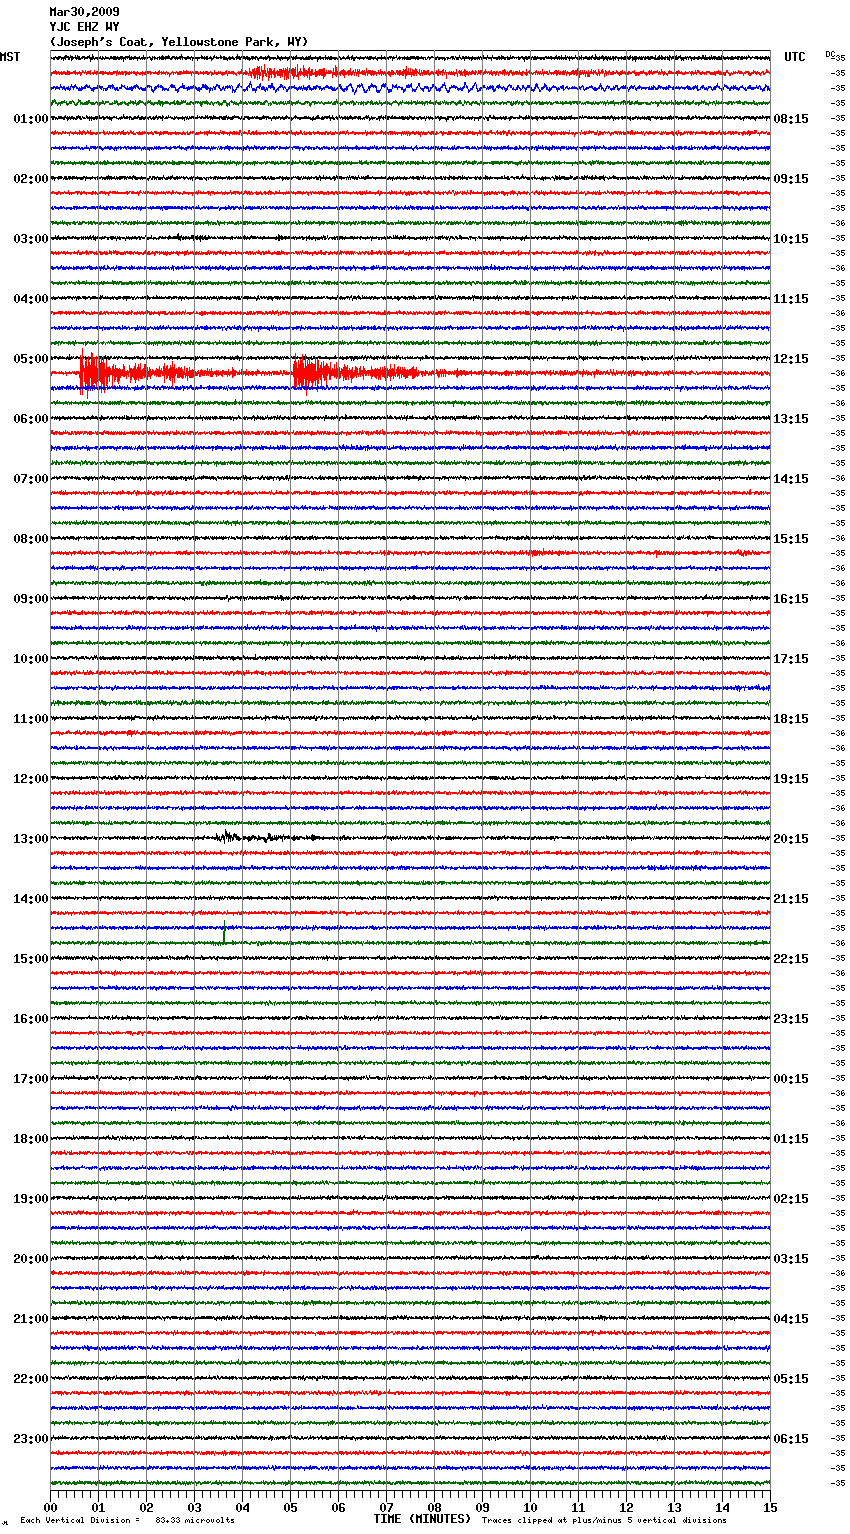
Task: Click the 10:15 UTC time label
Action: [791, 239]
